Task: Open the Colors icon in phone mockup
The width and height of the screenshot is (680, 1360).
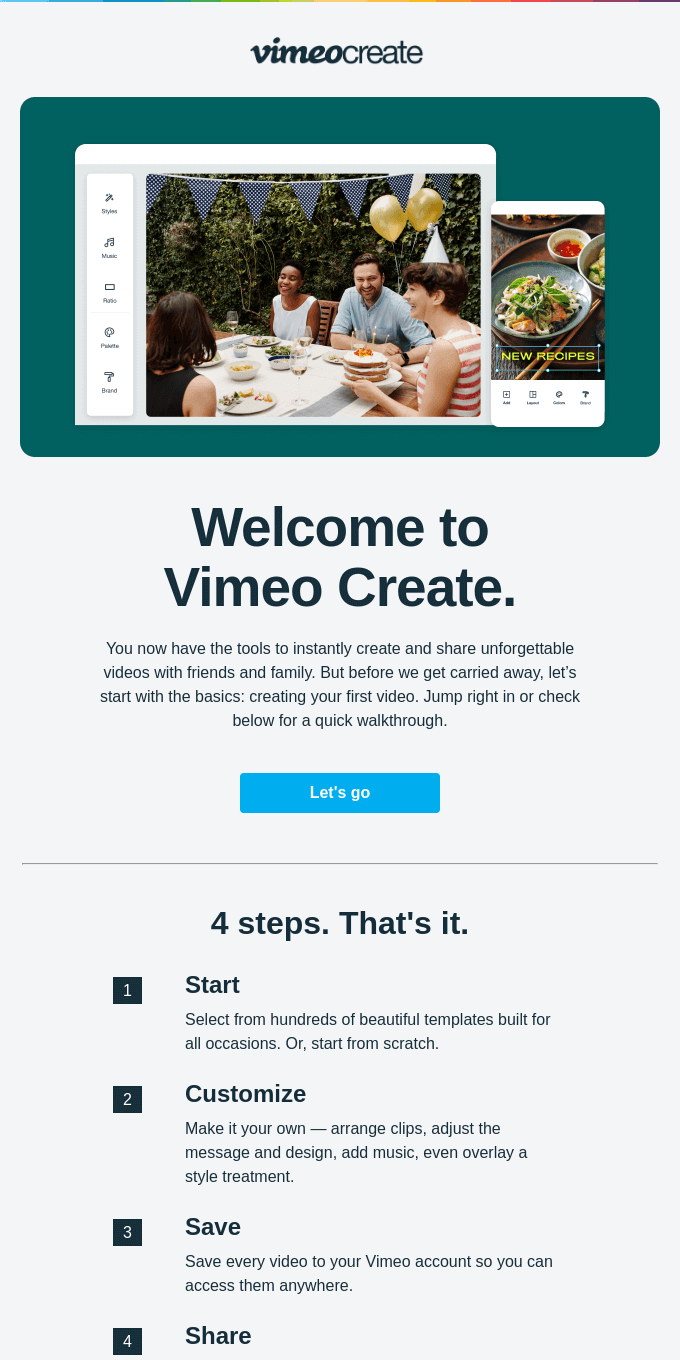Action: (x=559, y=394)
